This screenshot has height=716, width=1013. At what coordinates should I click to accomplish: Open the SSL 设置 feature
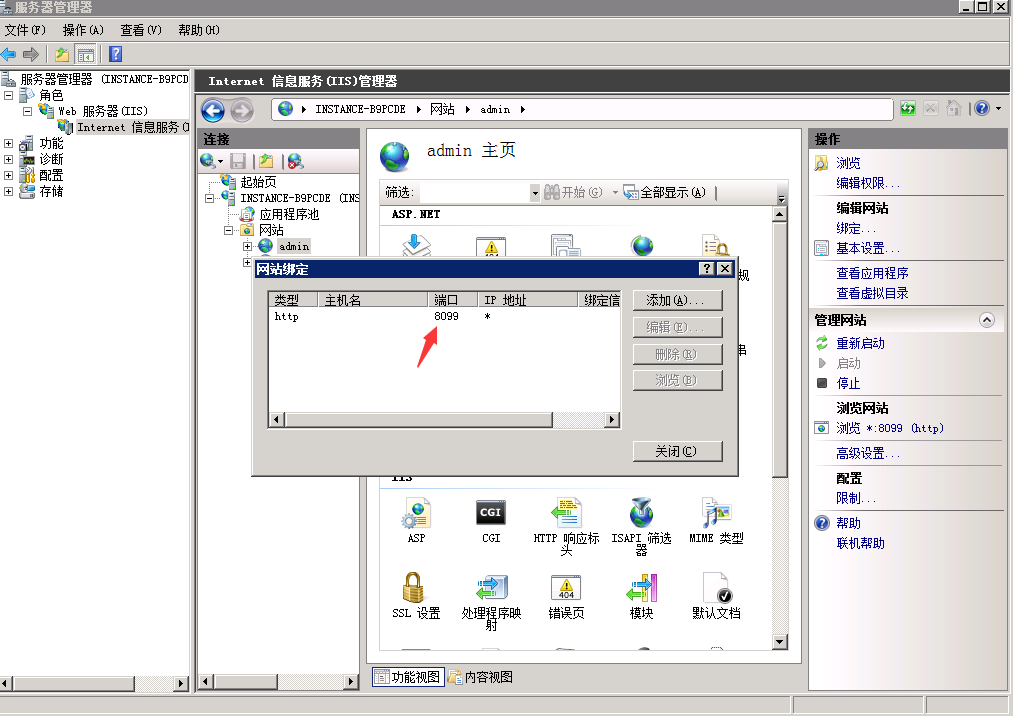416,596
